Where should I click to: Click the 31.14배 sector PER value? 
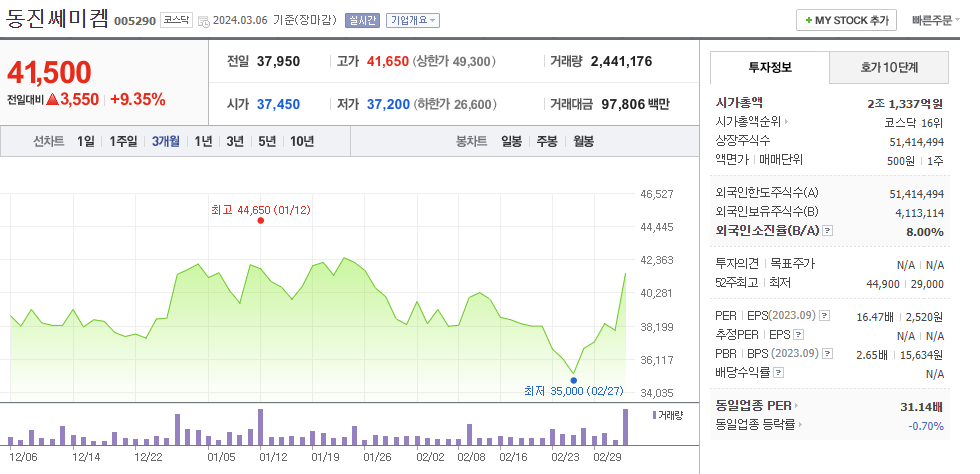(921, 407)
